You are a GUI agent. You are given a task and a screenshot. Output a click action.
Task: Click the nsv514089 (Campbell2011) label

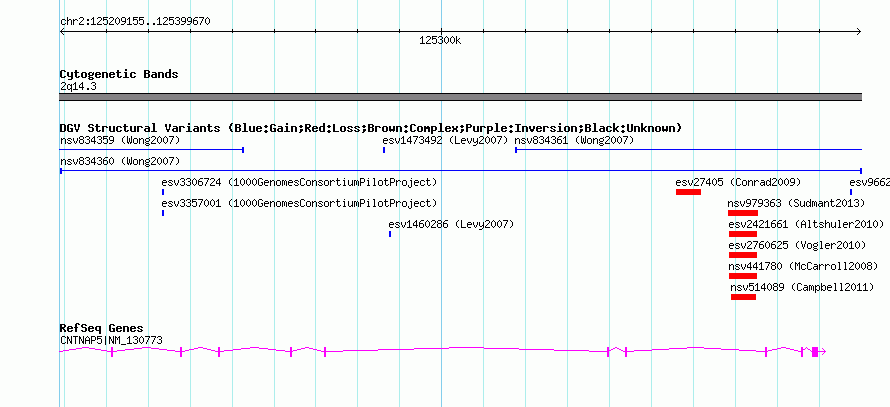(802, 287)
